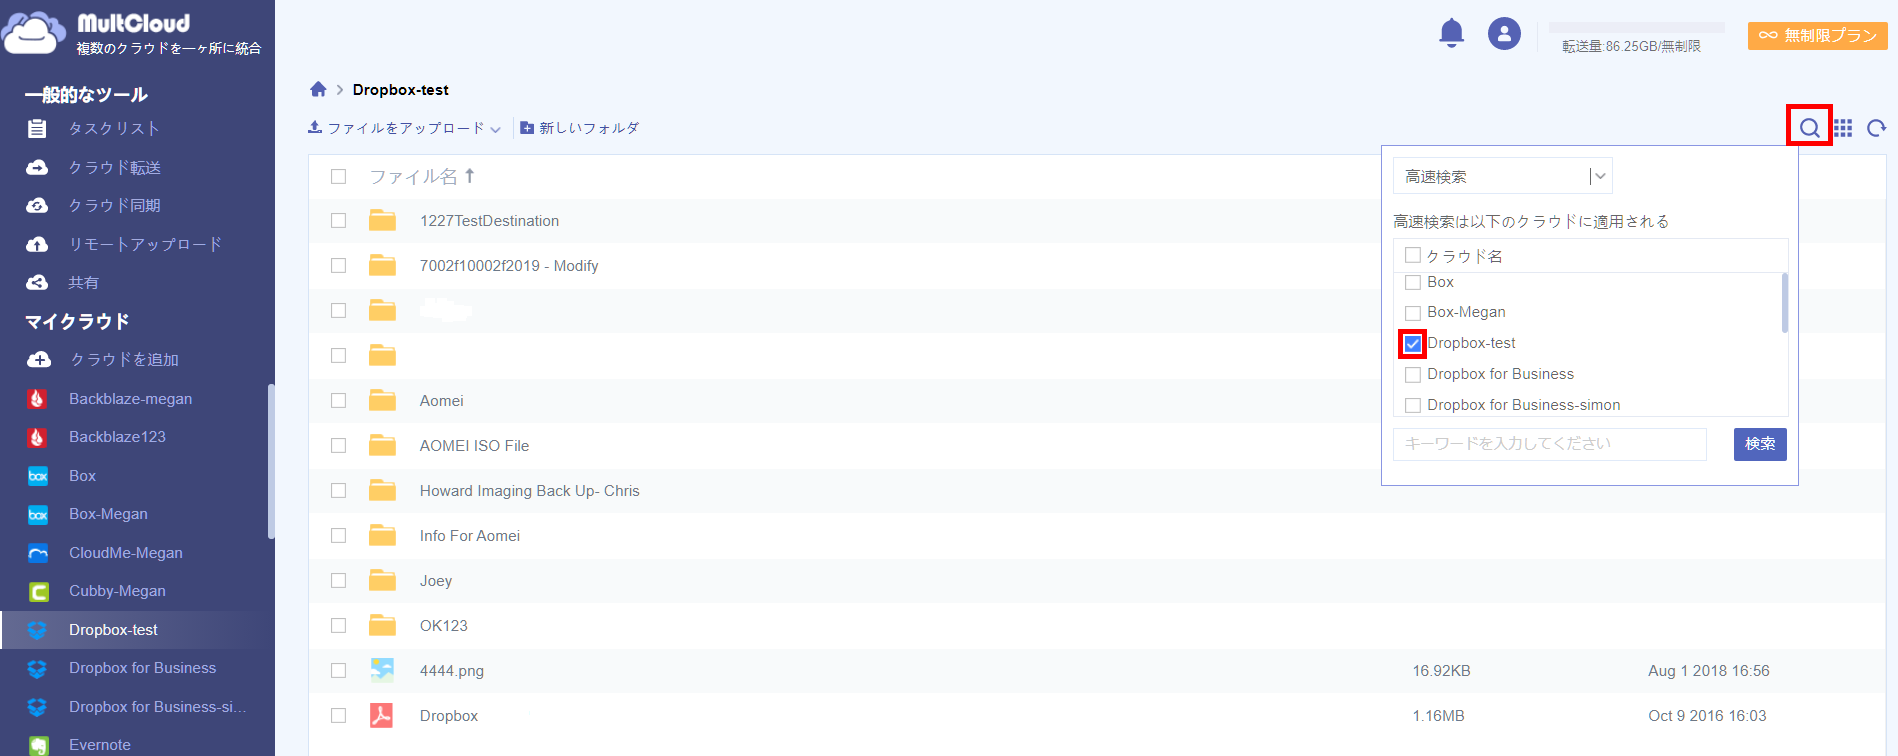Click the 1227TestDestination folder icon

pos(382,220)
